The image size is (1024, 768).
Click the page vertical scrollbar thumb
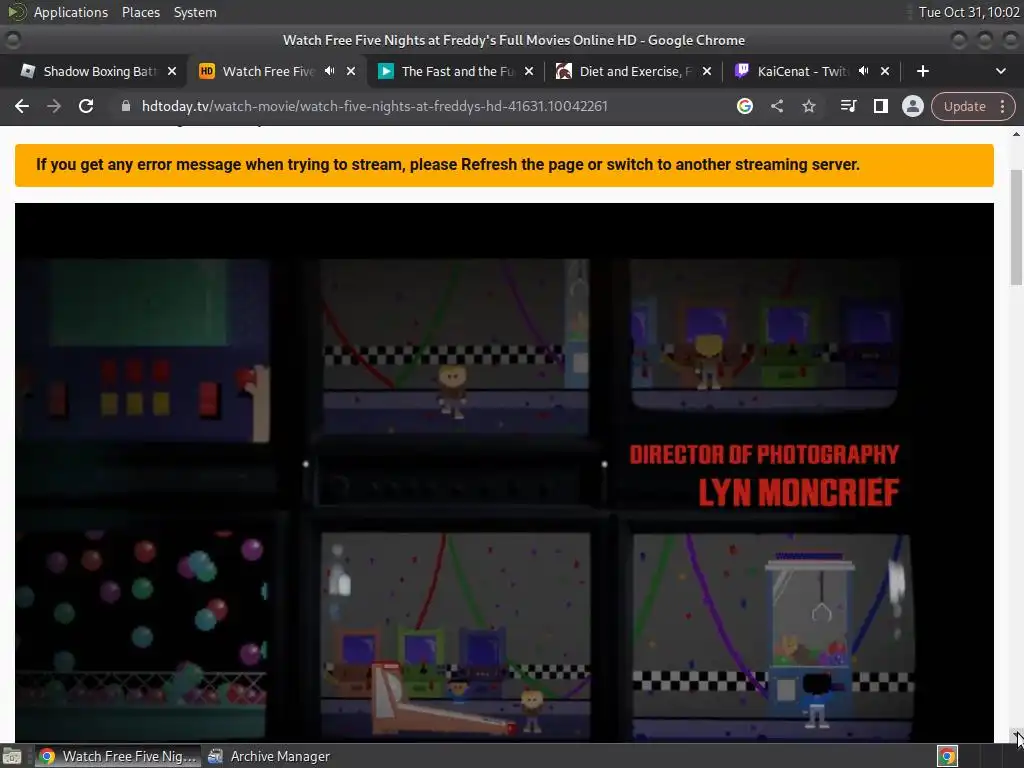1016,227
